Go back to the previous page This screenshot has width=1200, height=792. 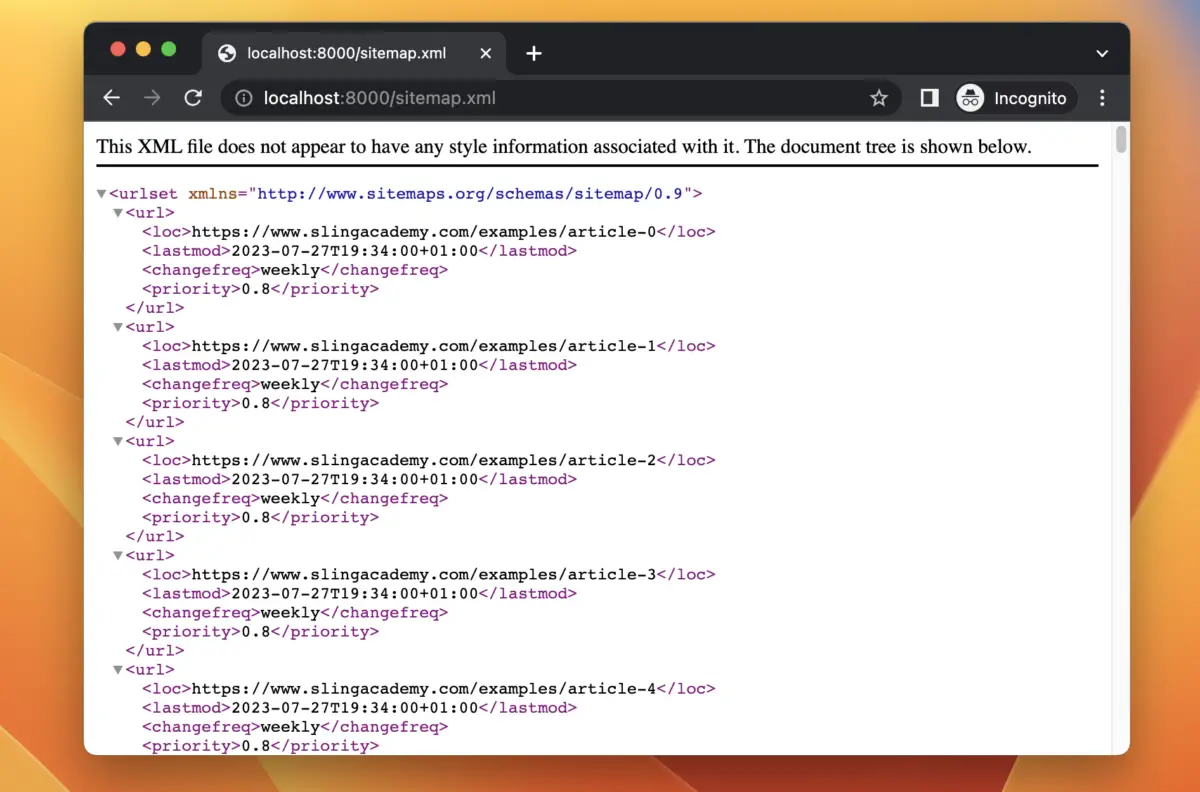111,98
